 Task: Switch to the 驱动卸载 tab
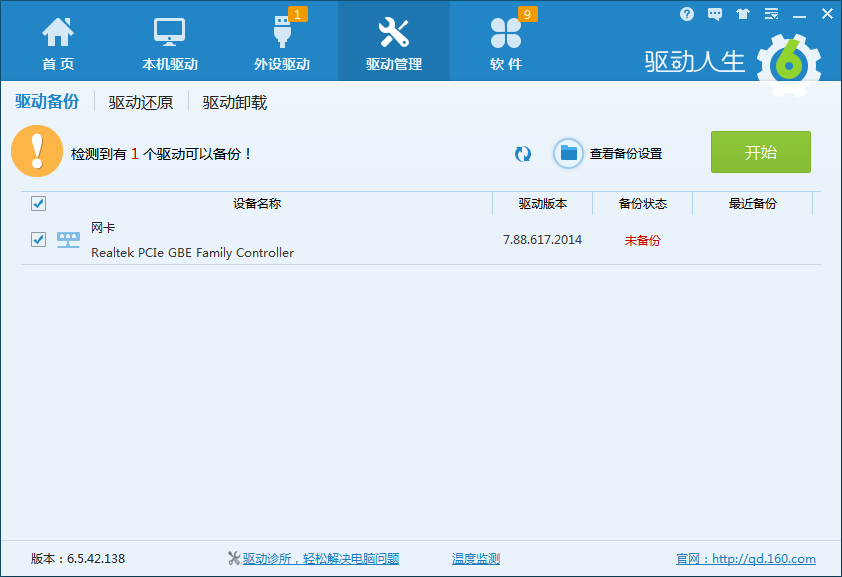point(235,102)
